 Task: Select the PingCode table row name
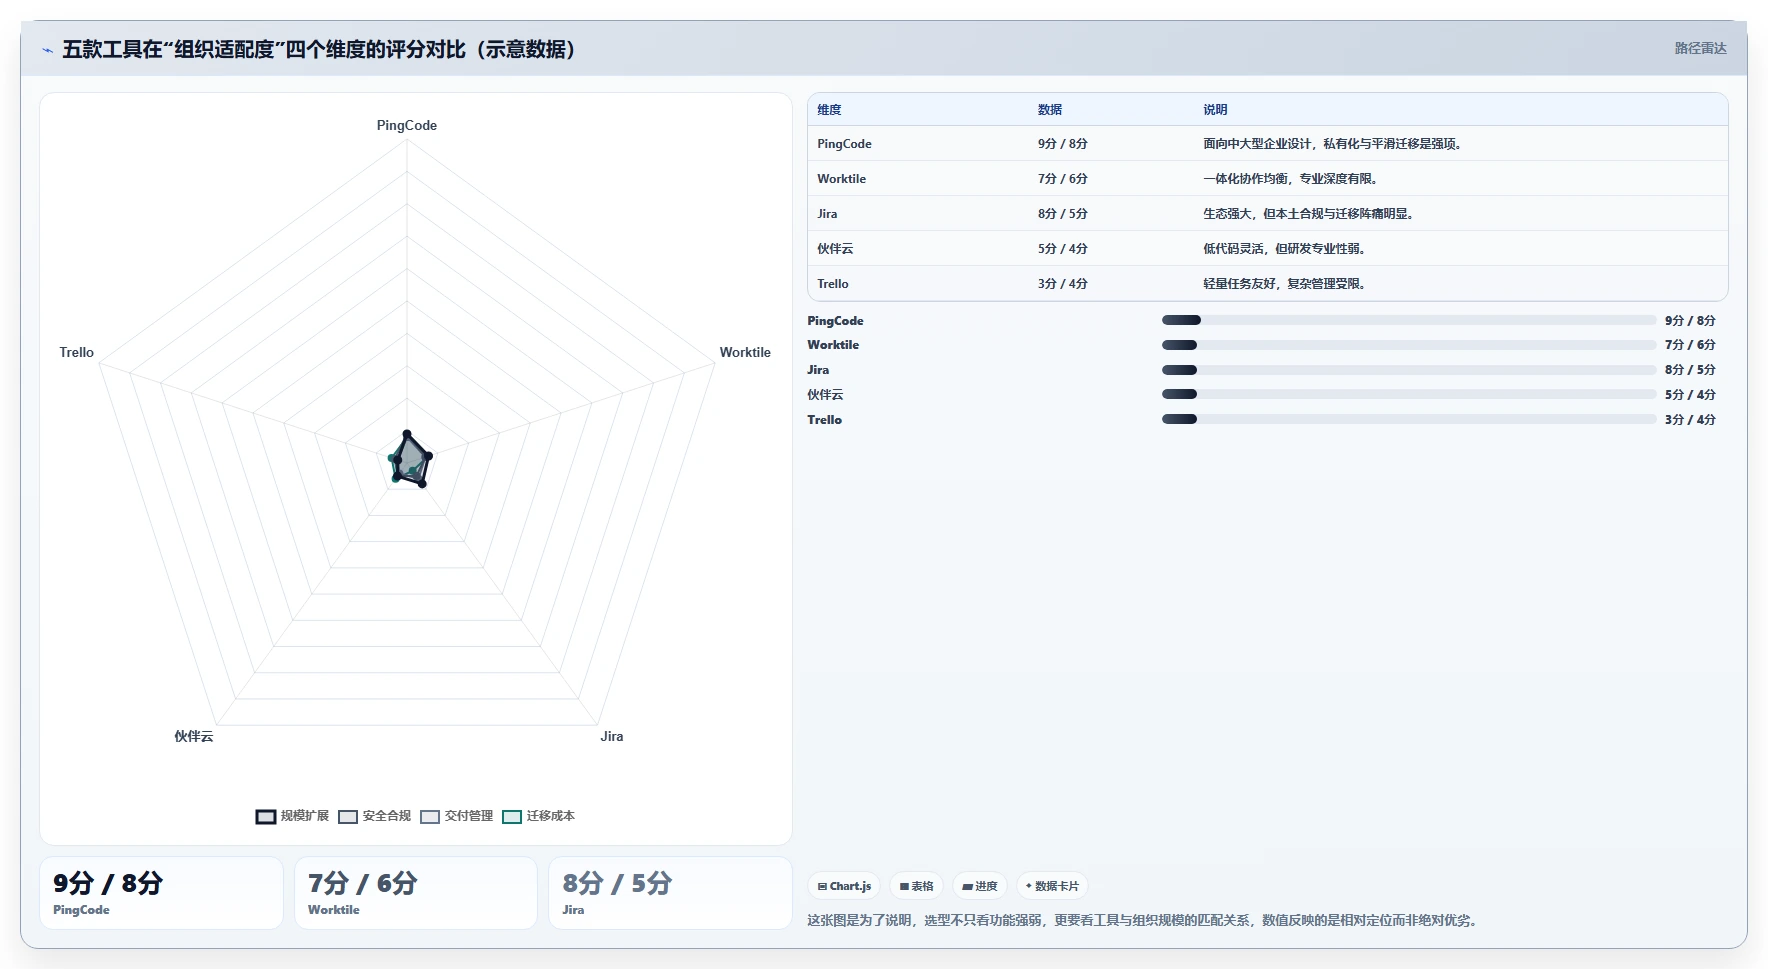(844, 144)
